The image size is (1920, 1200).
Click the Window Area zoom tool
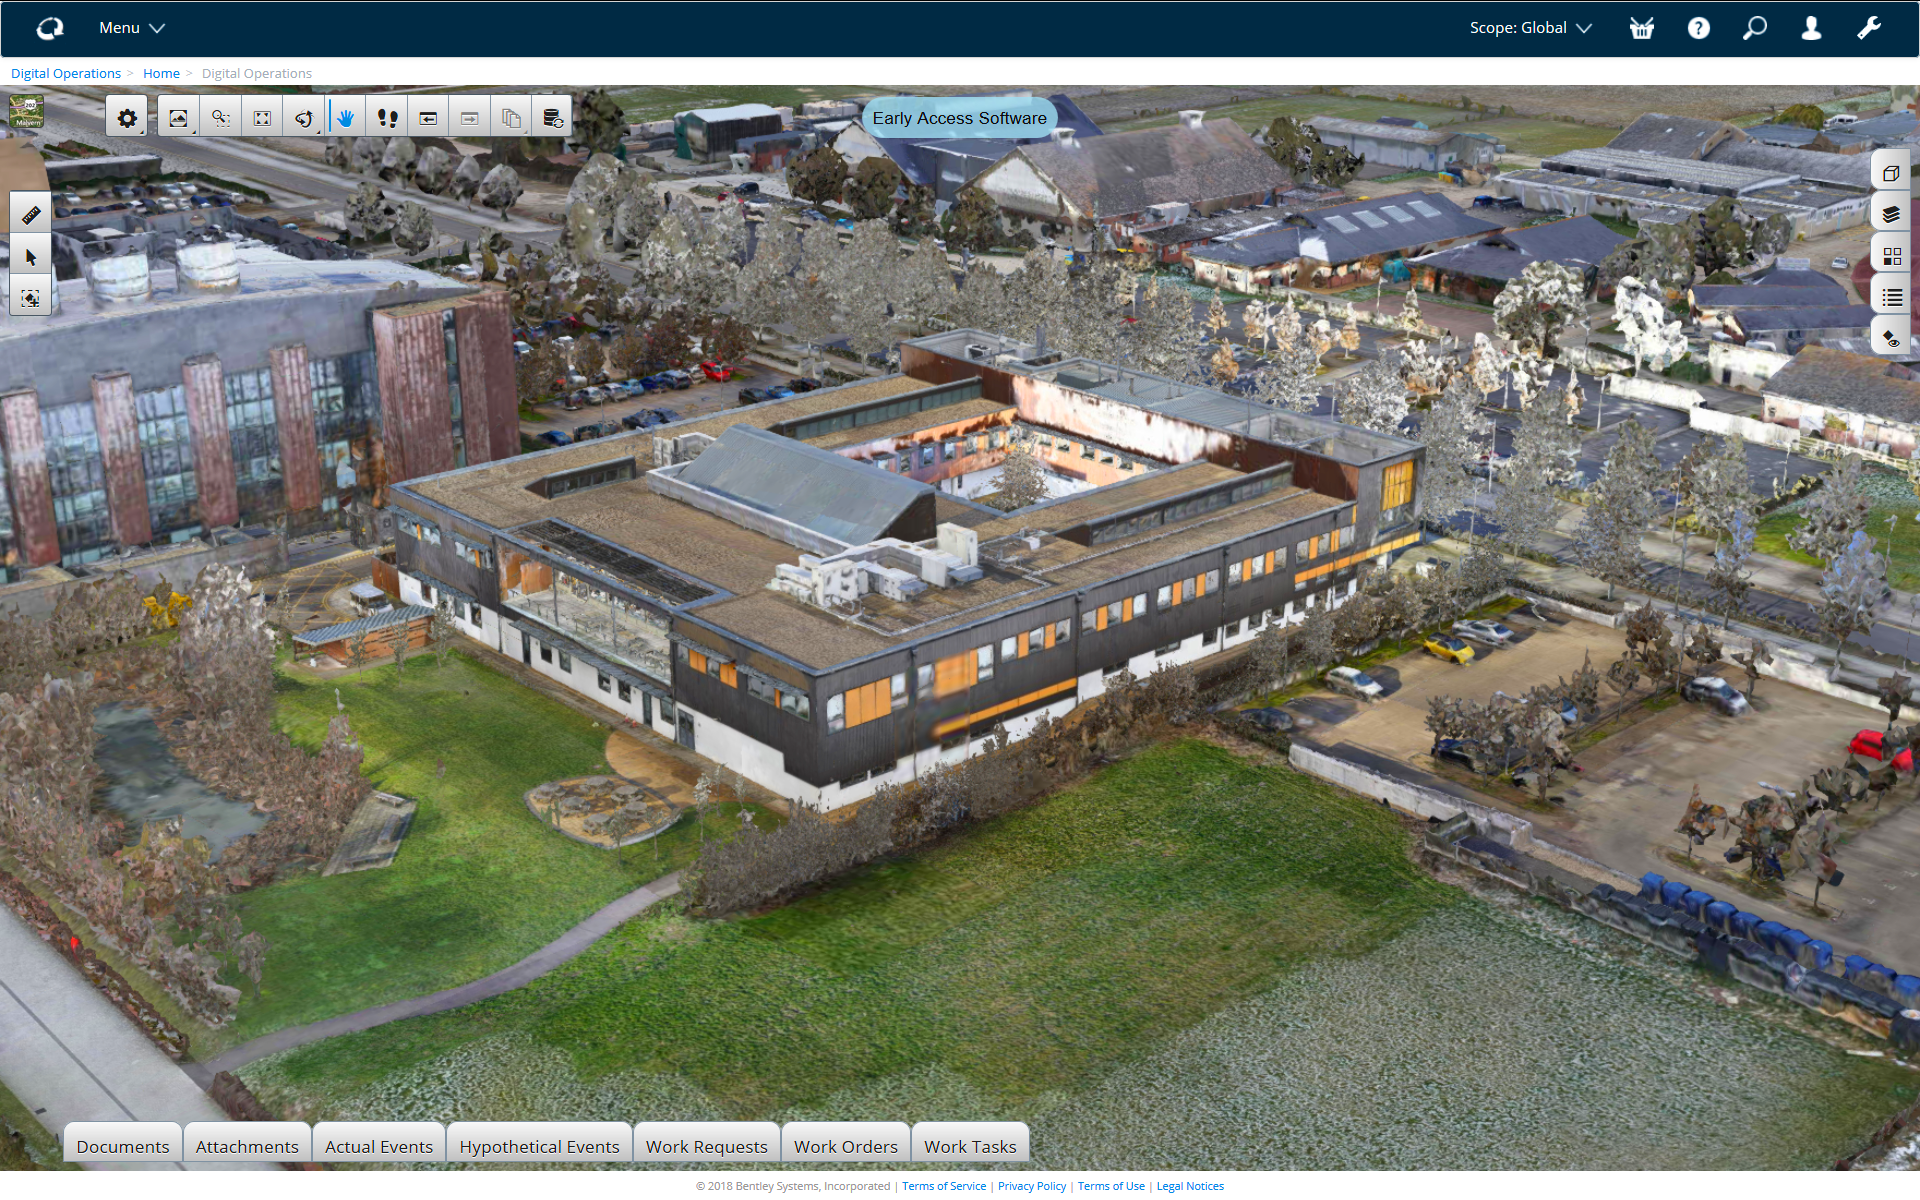(220, 118)
